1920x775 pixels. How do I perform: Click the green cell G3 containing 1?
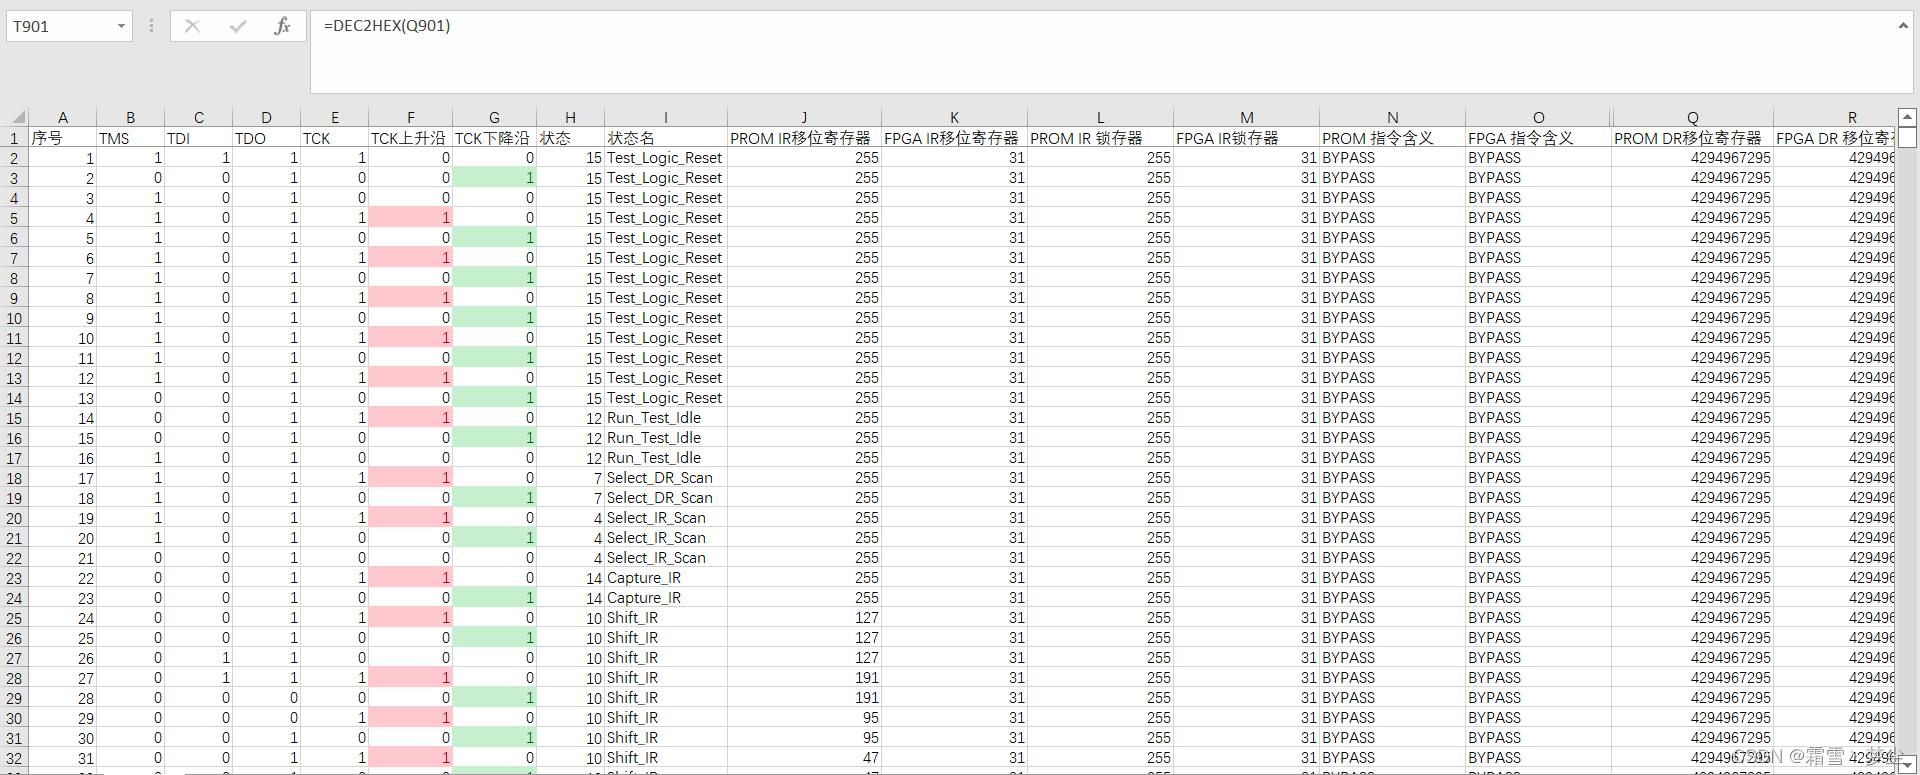point(494,178)
